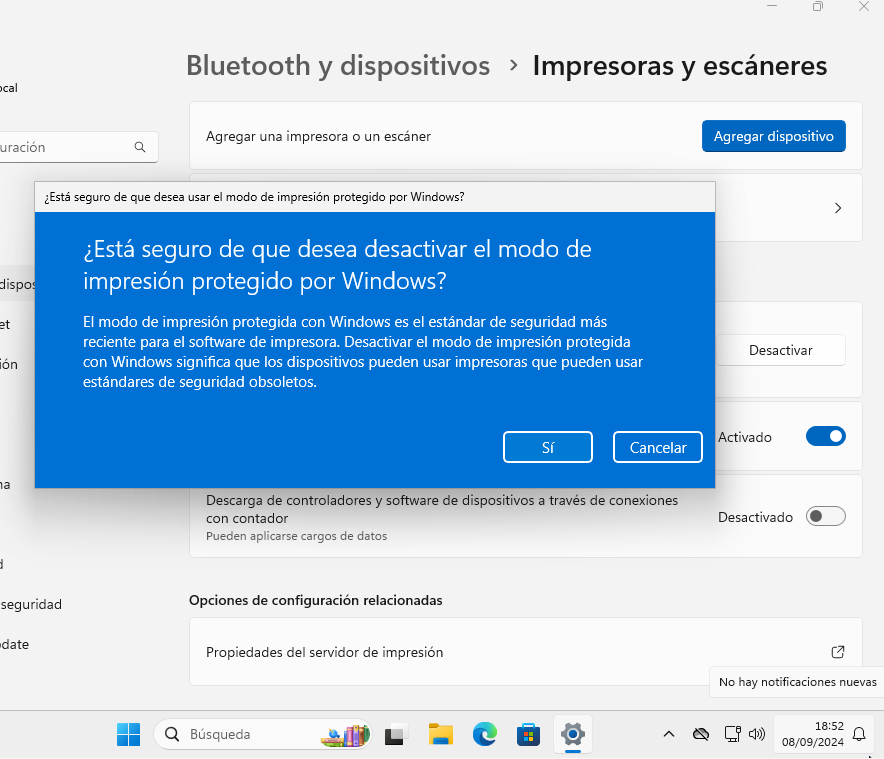Viewport: 884px width, 759px height.
Task: Toggle the Activado switch off
Action: (825, 436)
